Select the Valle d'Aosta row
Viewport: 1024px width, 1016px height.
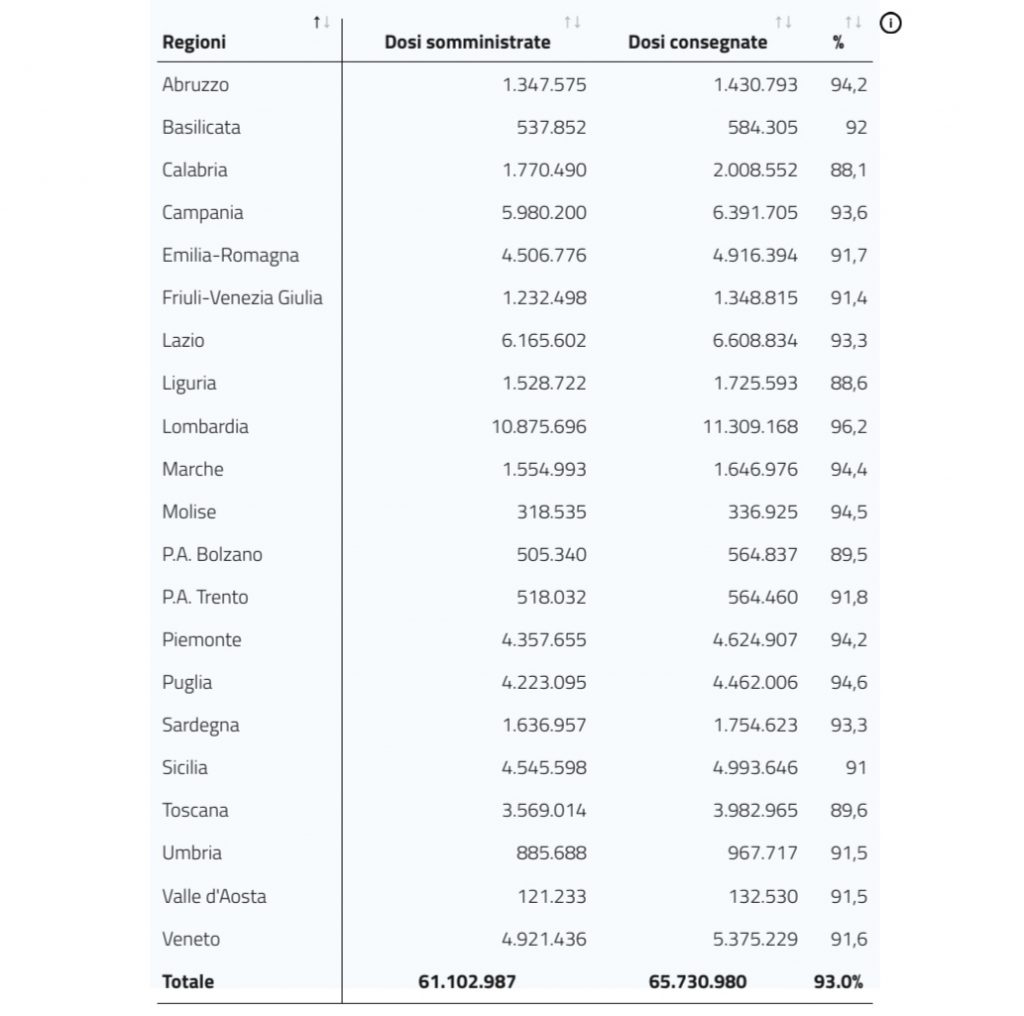(515, 896)
